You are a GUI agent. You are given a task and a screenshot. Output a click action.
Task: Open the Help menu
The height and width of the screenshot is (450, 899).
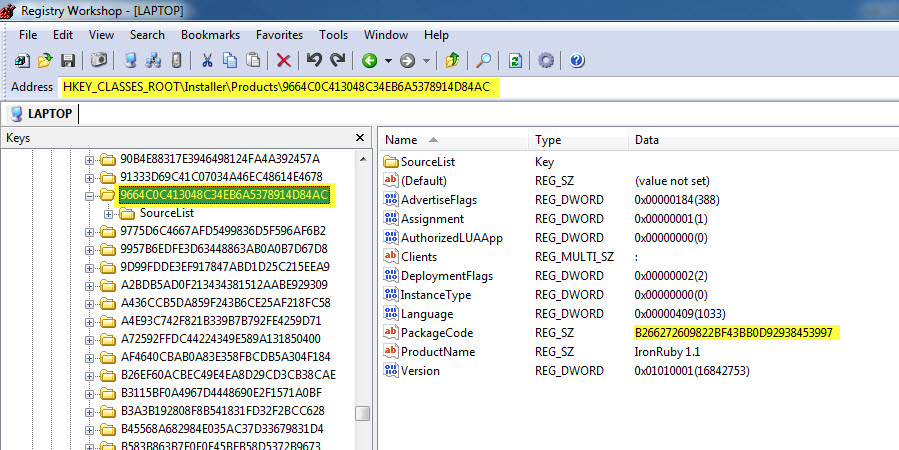pyautogui.click(x=436, y=35)
